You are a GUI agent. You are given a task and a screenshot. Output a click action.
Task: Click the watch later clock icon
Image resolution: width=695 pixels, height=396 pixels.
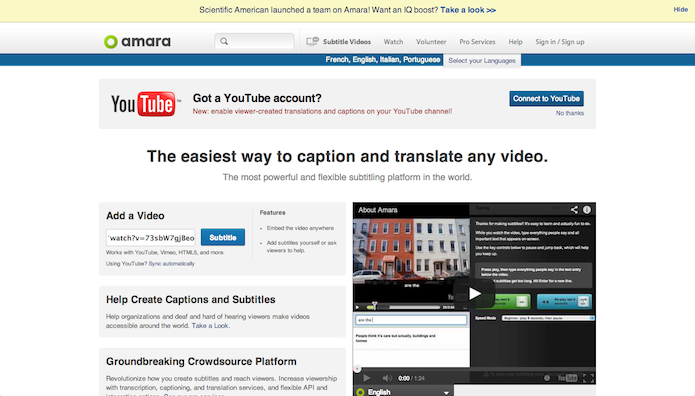coord(547,378)
